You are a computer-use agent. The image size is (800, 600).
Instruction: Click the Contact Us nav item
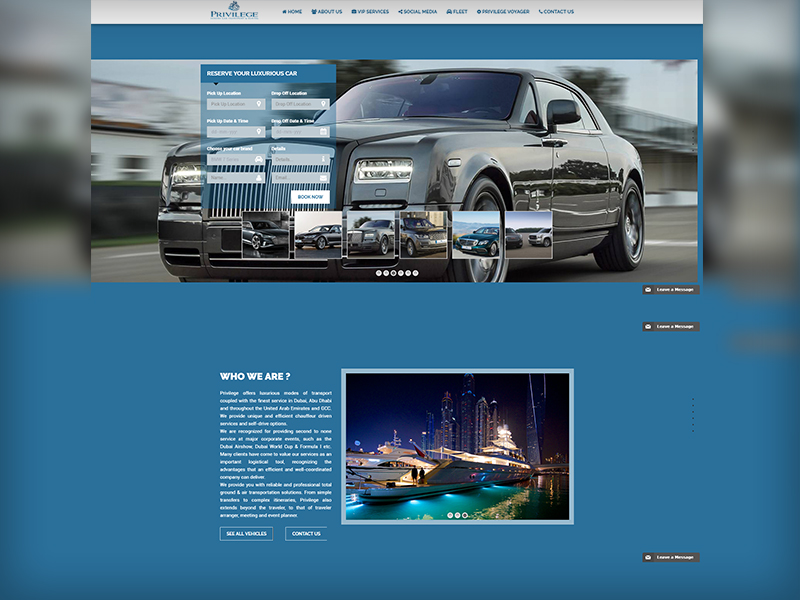click(x=556, y=12)
